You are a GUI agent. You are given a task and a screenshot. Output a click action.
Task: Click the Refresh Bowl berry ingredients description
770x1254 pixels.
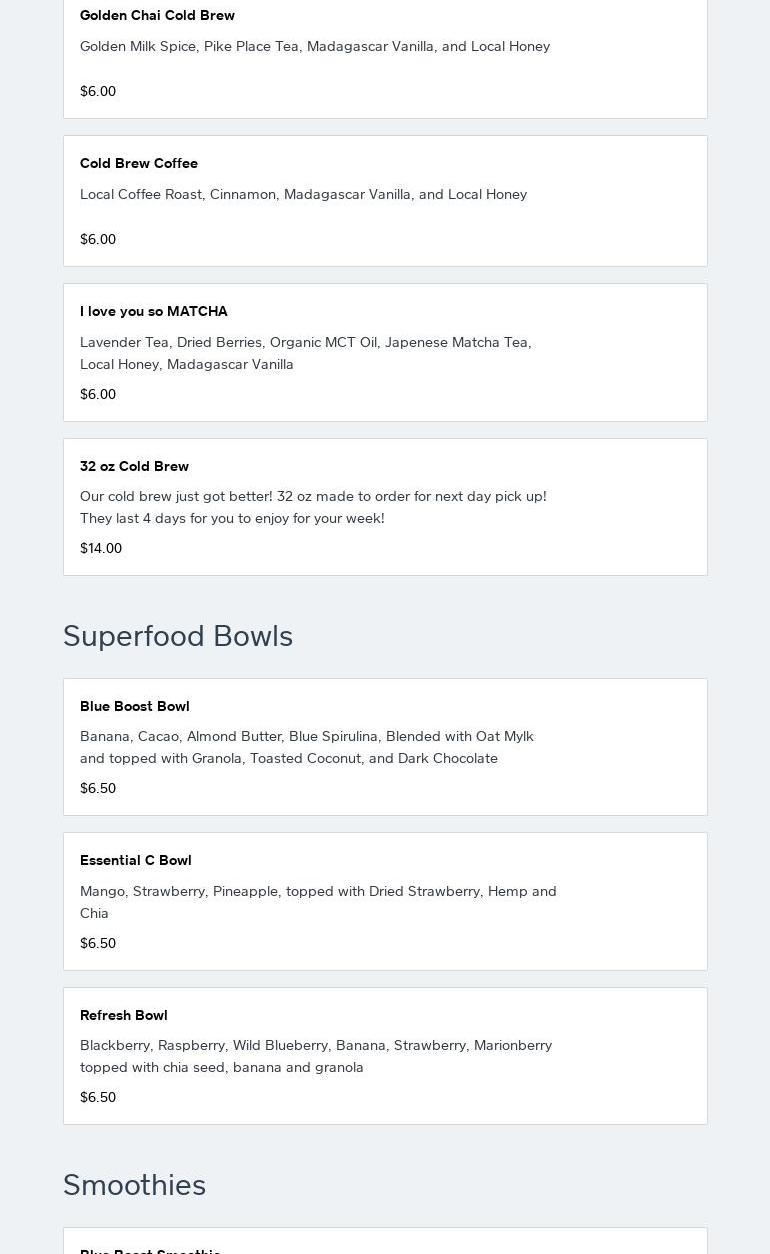(x=316, y=1056)
